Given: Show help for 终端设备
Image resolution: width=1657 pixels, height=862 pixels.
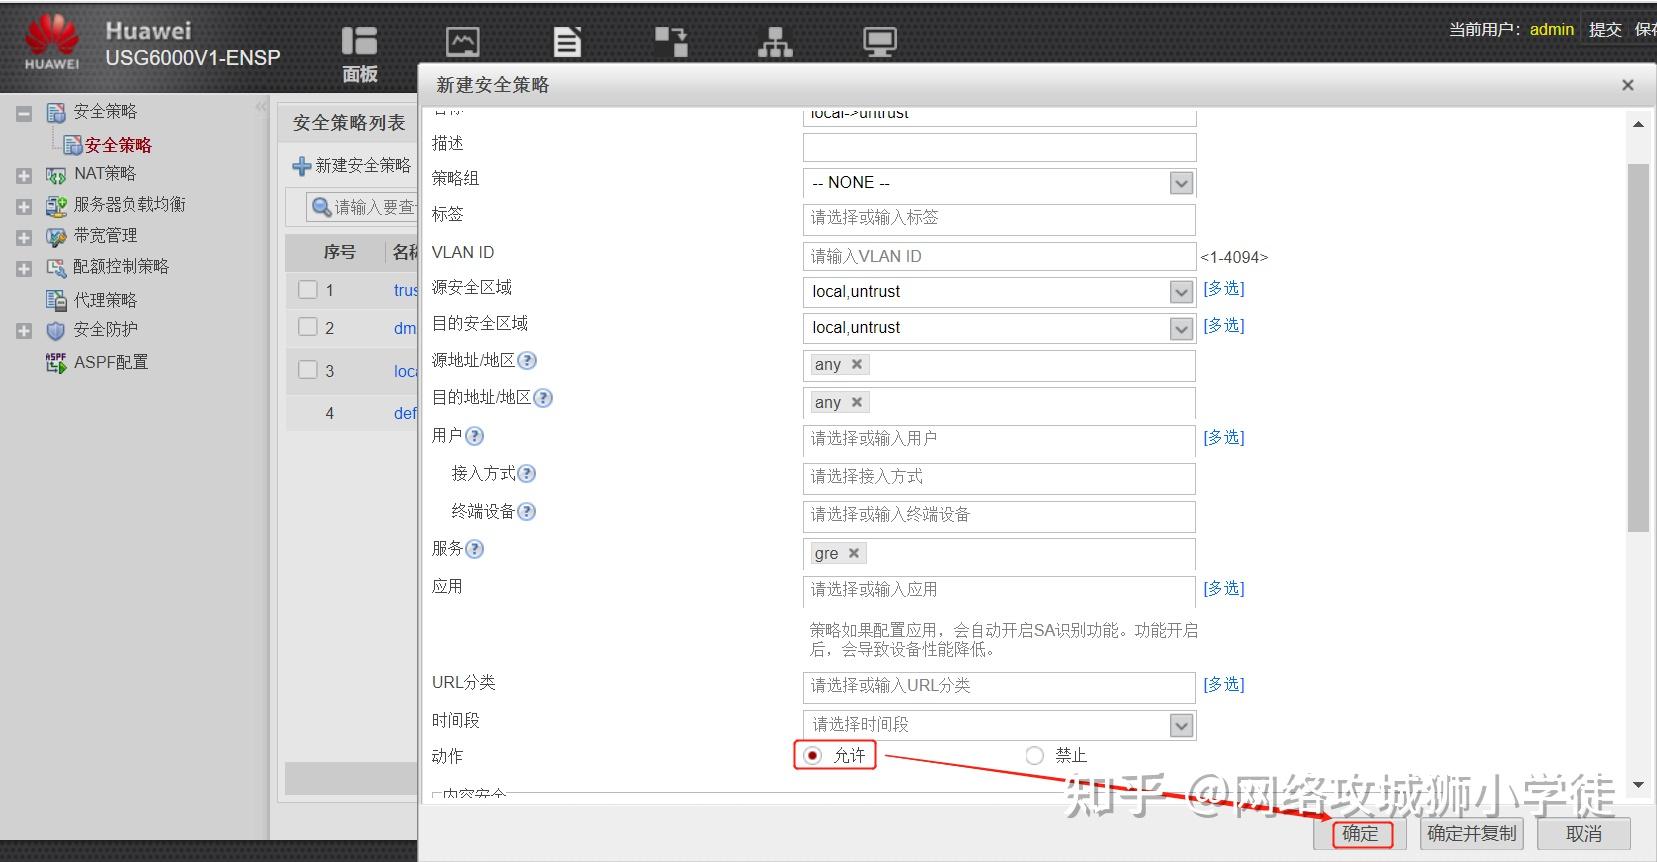Looking at the screenshot, I should coord(527,512).
